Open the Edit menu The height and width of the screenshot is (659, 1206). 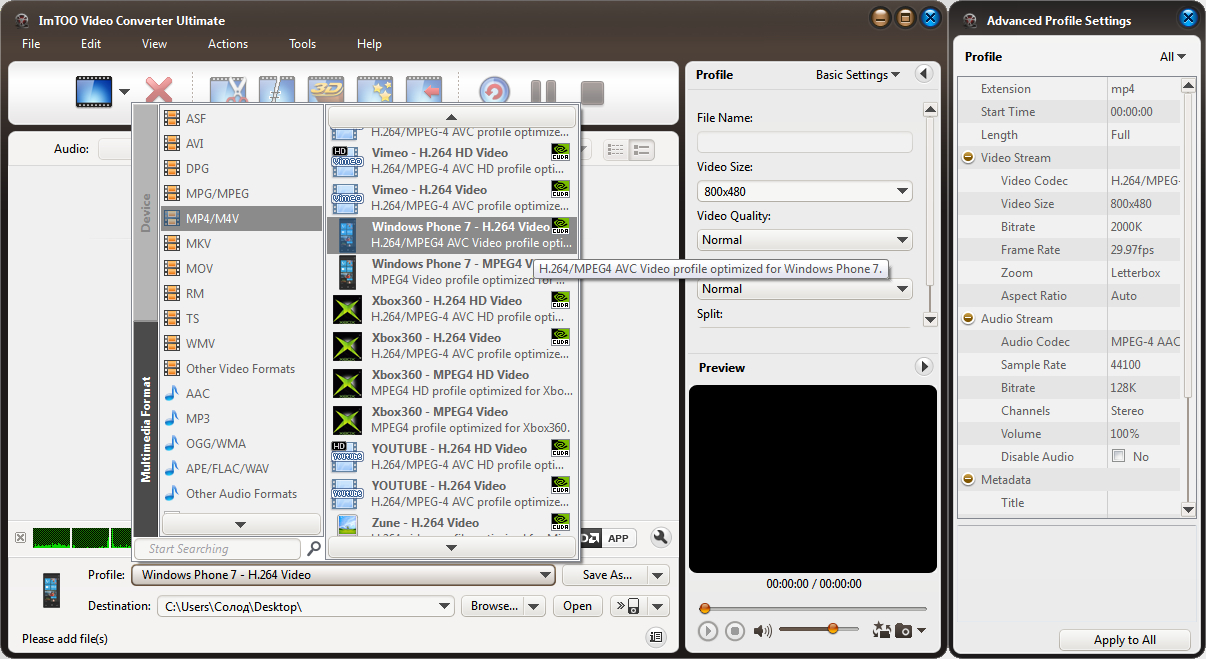pyautogui.click(x=91, y=44)
